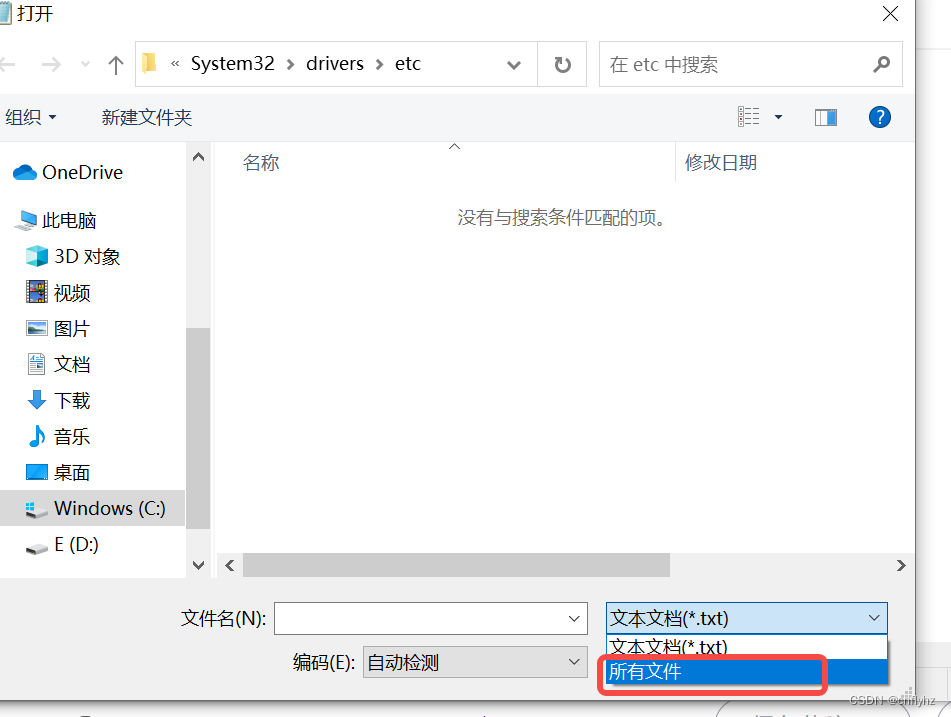The height and width of the screenshot is (717, 951).
Task: Click the 3D 对象 cube icon
Action: (37, 256)
